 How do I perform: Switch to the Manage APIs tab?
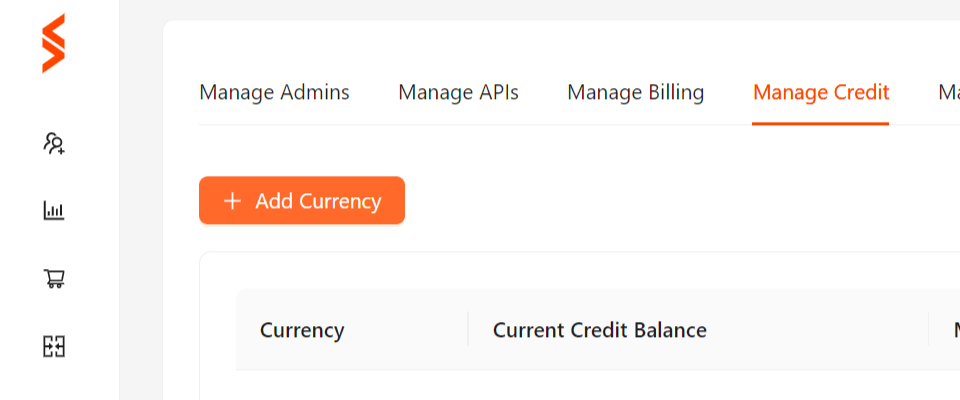tap(459, 92)
